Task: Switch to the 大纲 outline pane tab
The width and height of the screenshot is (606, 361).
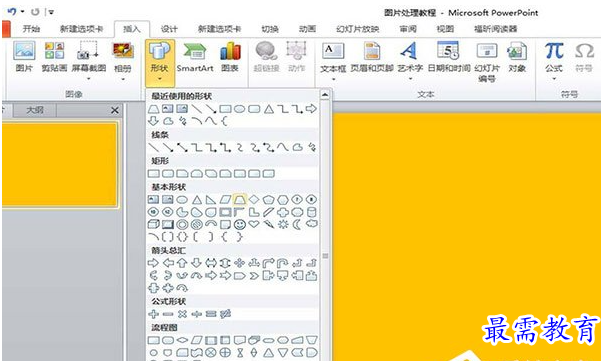Action: (x=35, y=110)
